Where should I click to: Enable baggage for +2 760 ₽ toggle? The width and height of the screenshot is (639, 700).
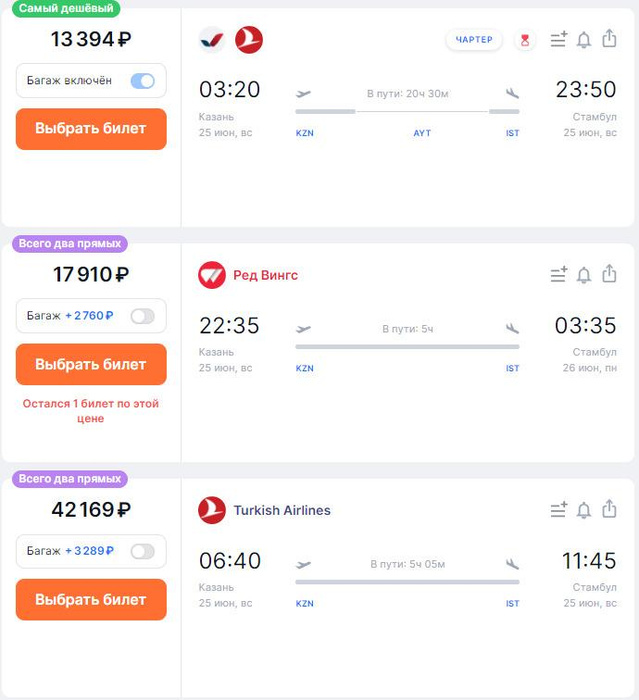coord(142,316)
